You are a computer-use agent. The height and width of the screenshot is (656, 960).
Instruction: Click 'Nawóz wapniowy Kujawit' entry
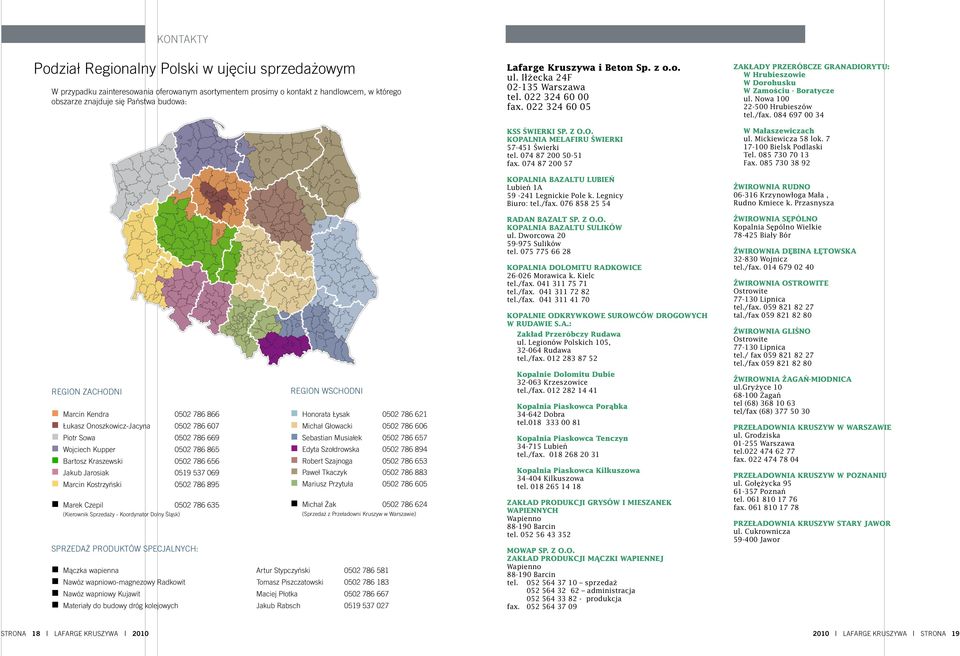pyautogui.click(x=102, y=594)
